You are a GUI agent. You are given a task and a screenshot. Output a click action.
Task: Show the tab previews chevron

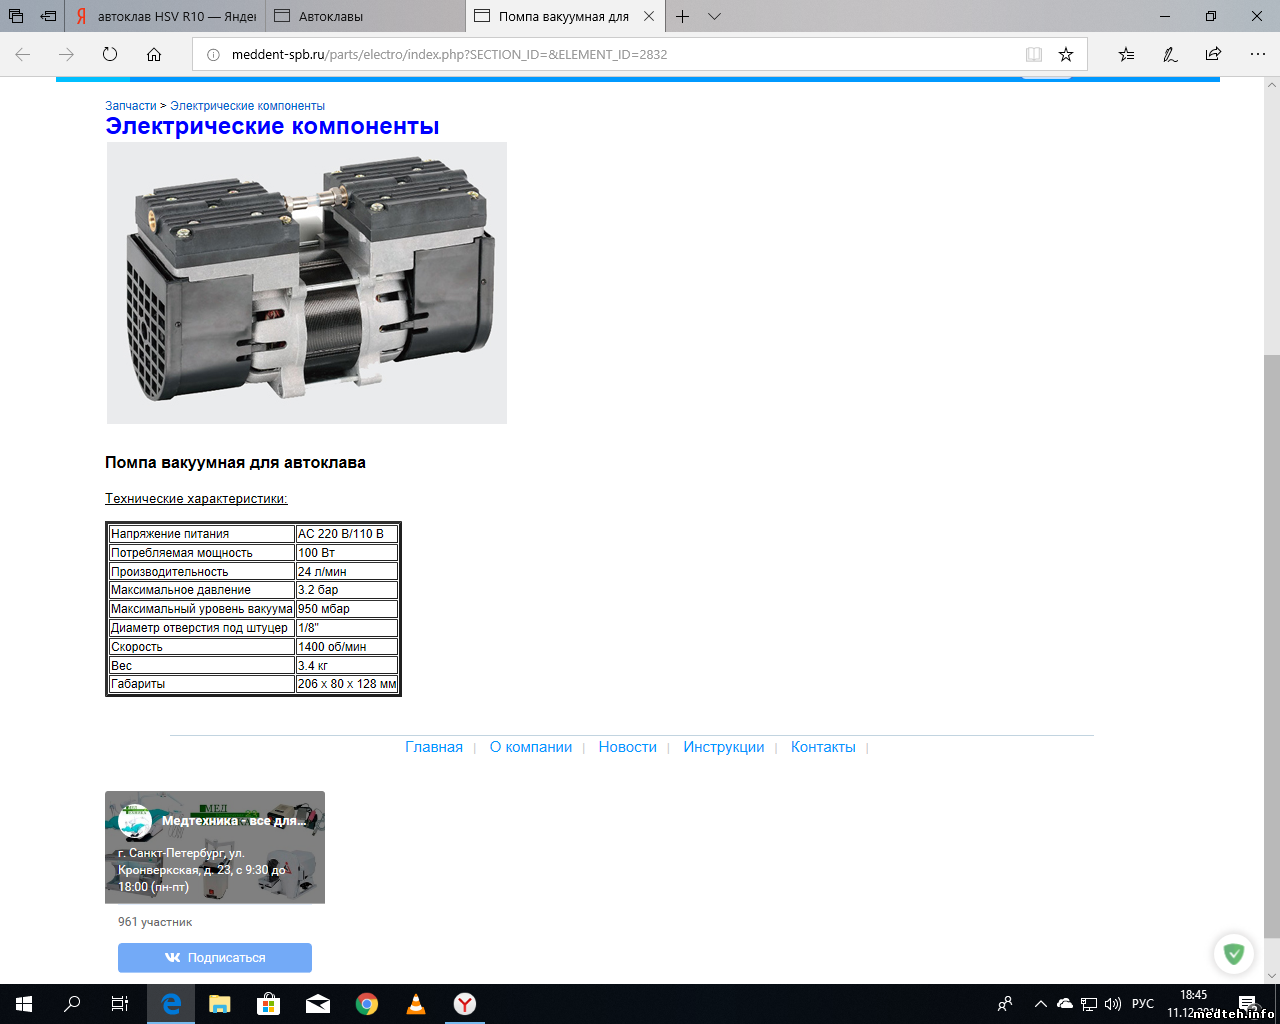click(714, 16)
